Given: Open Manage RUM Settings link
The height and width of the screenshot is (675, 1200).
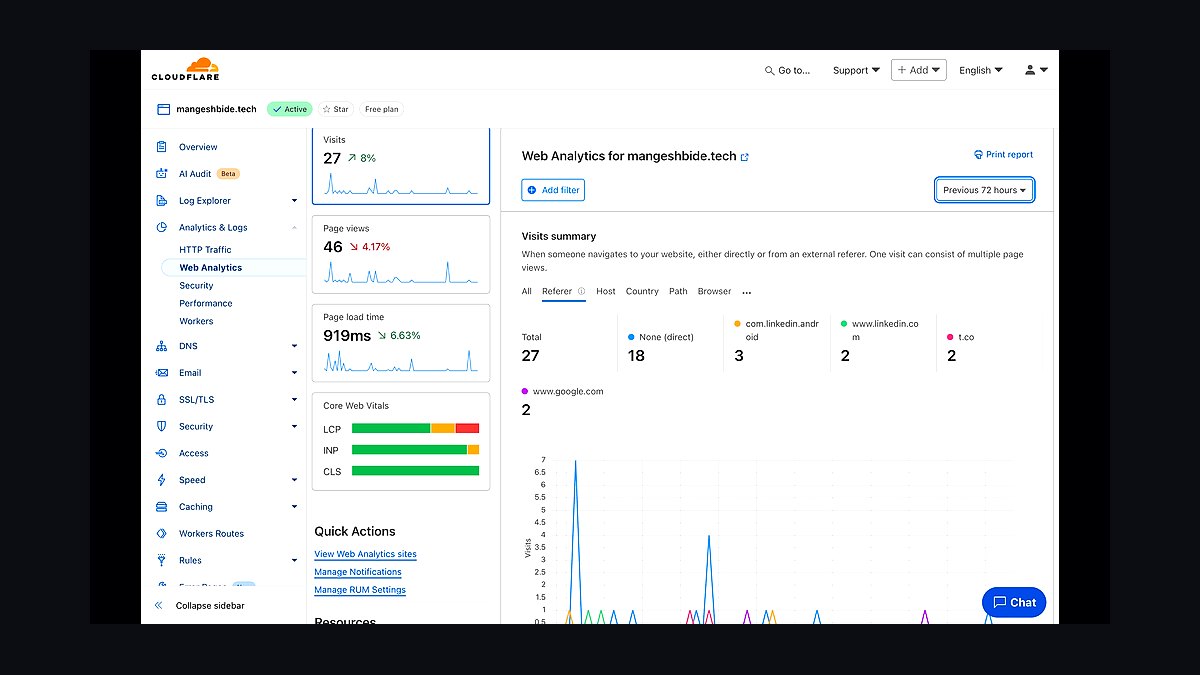Looking at the screenshot, I should 360,590.
